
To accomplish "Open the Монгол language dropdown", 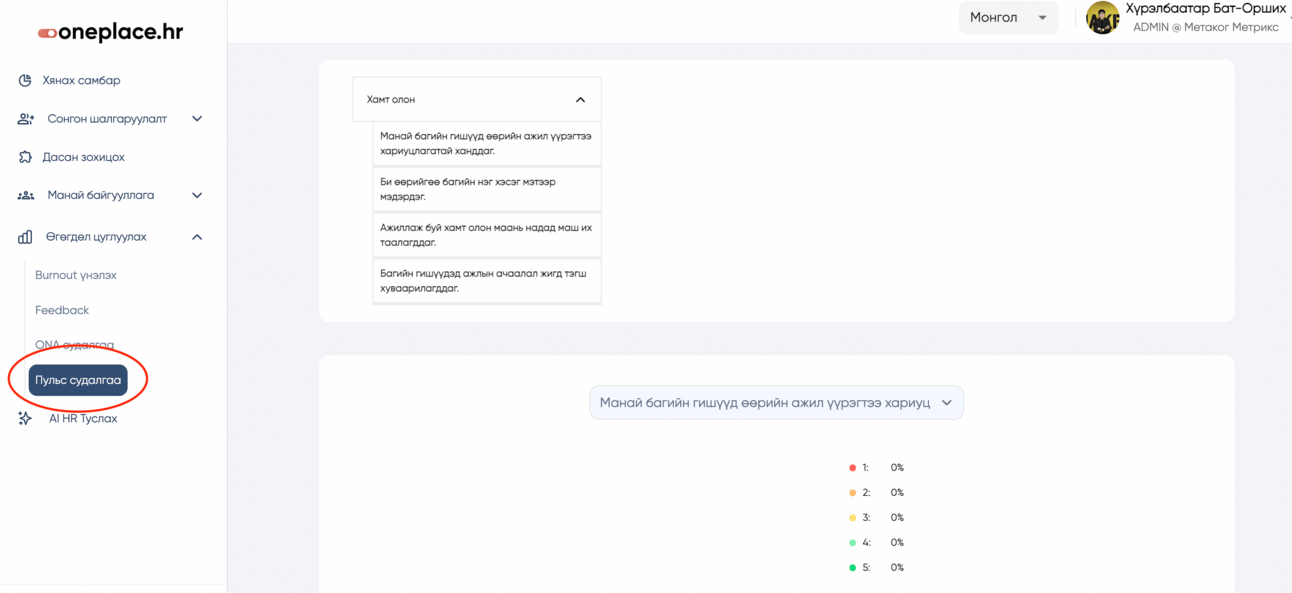I will (x=1007, y=18).
